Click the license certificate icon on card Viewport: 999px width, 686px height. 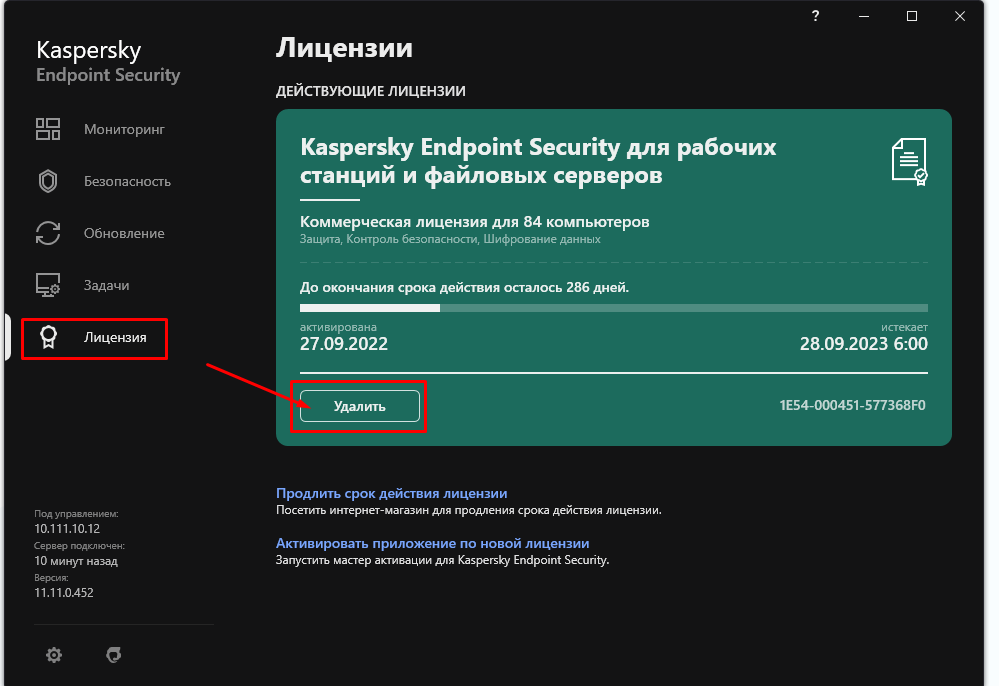click(x=909, y=162)
